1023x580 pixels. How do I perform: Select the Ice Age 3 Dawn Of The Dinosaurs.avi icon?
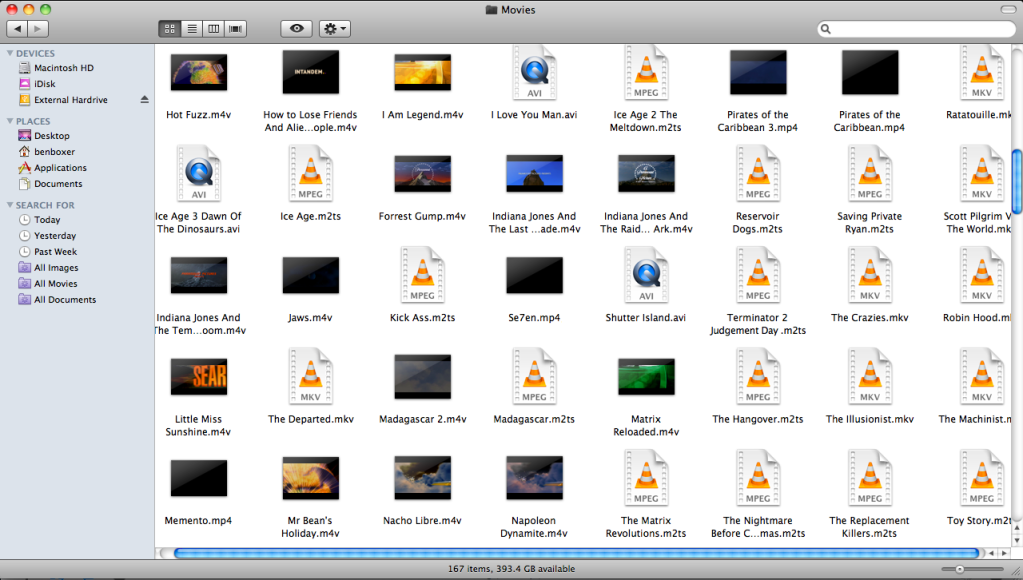click(199, 174)
